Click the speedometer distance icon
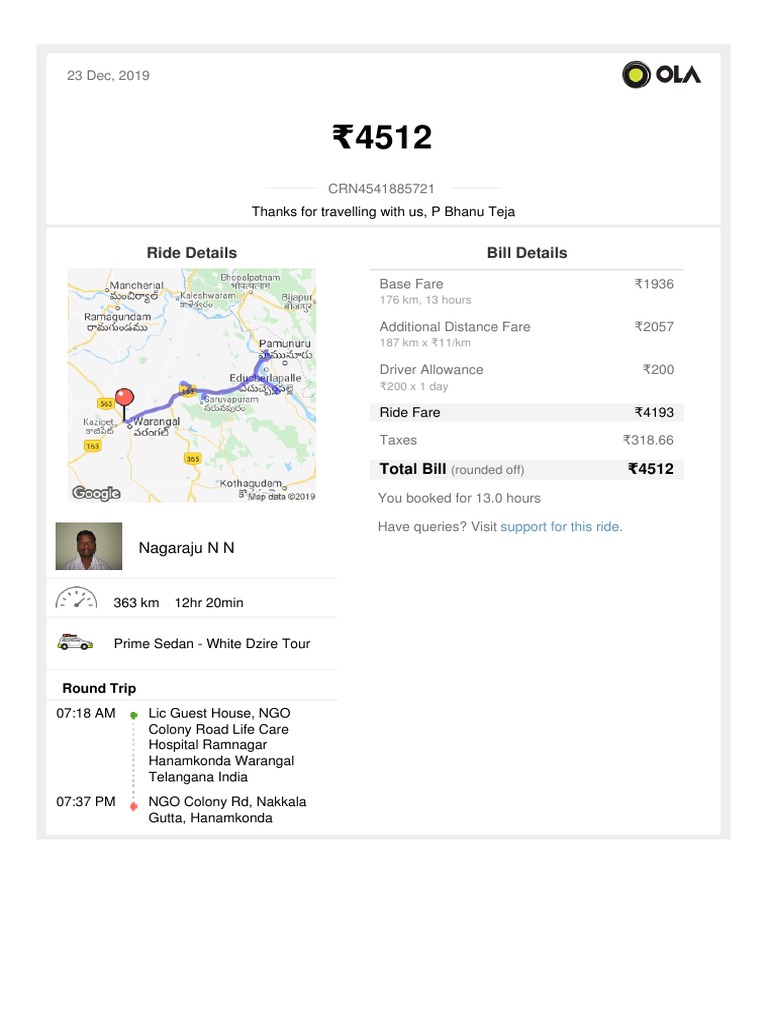768x1024 pixels. (76, 599)
